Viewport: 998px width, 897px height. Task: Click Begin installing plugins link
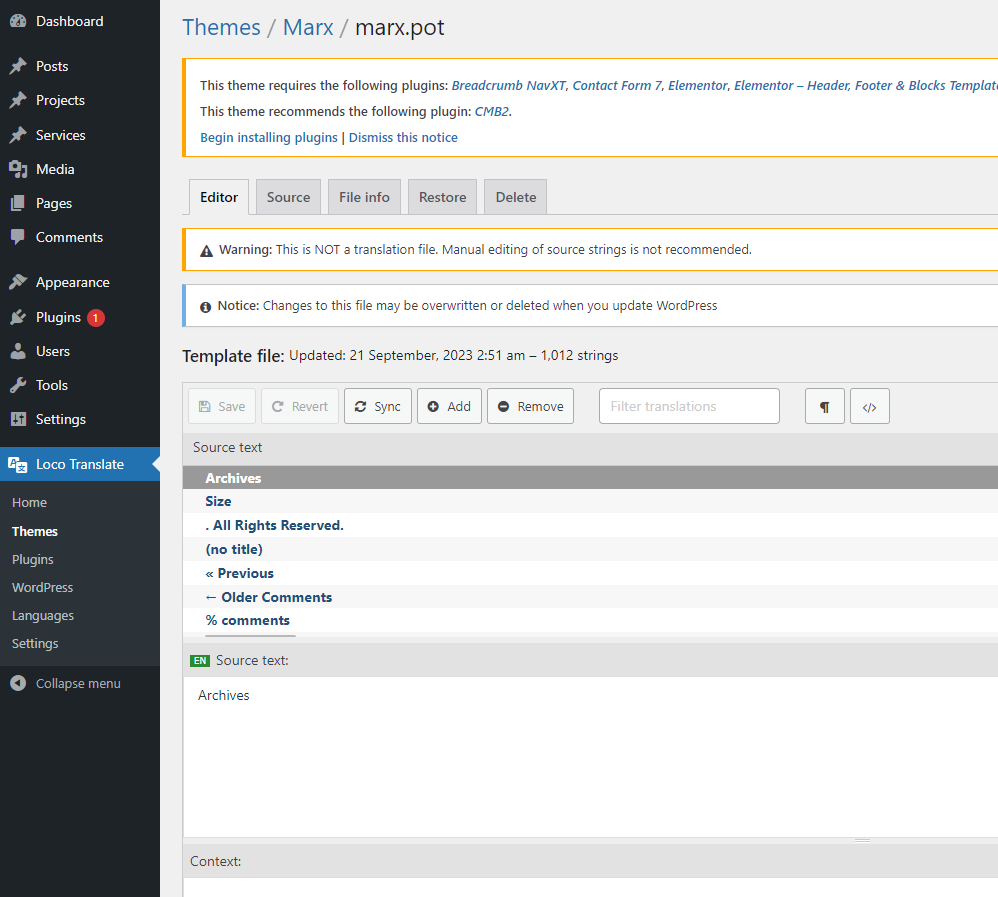coord(269,137)
